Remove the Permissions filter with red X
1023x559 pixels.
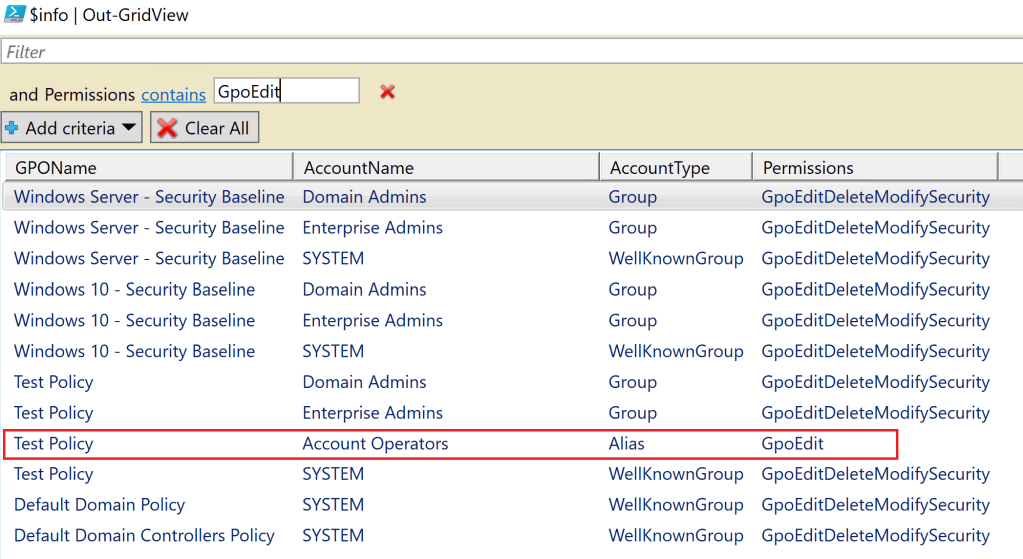click(387, 92)
